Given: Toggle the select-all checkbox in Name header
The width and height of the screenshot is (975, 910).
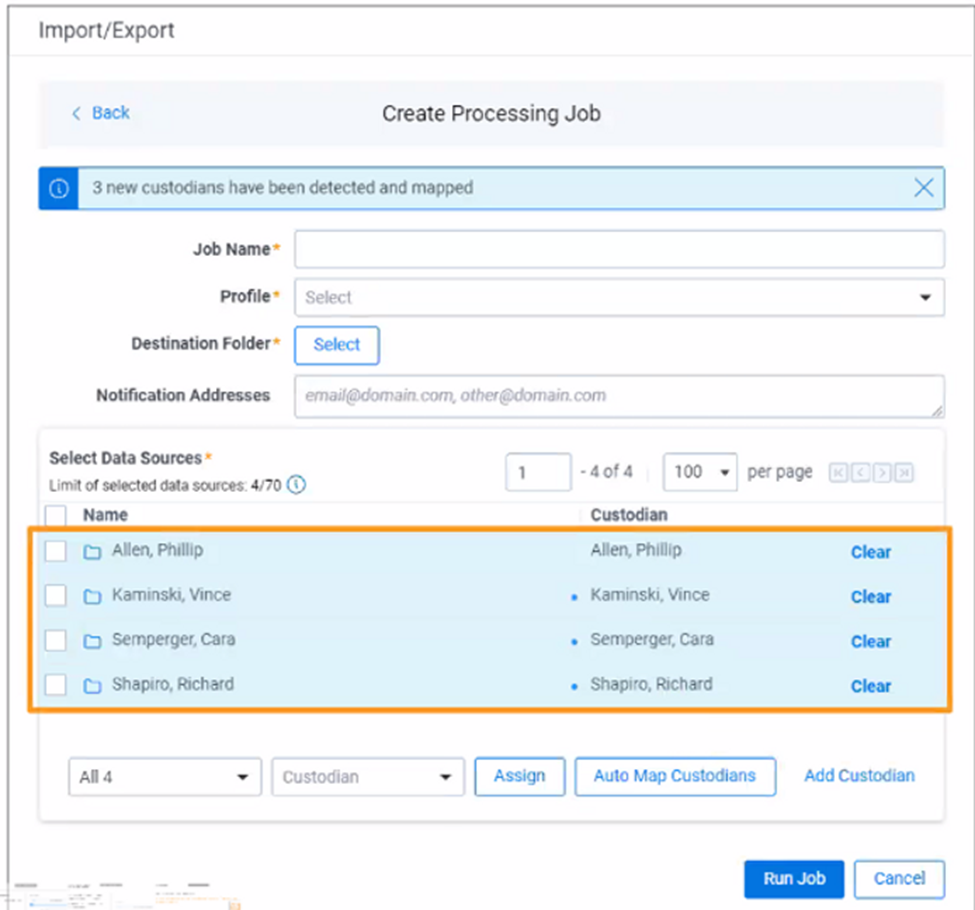Looking at the screenshot, I should pyautogui.click(x=56, y=516).
